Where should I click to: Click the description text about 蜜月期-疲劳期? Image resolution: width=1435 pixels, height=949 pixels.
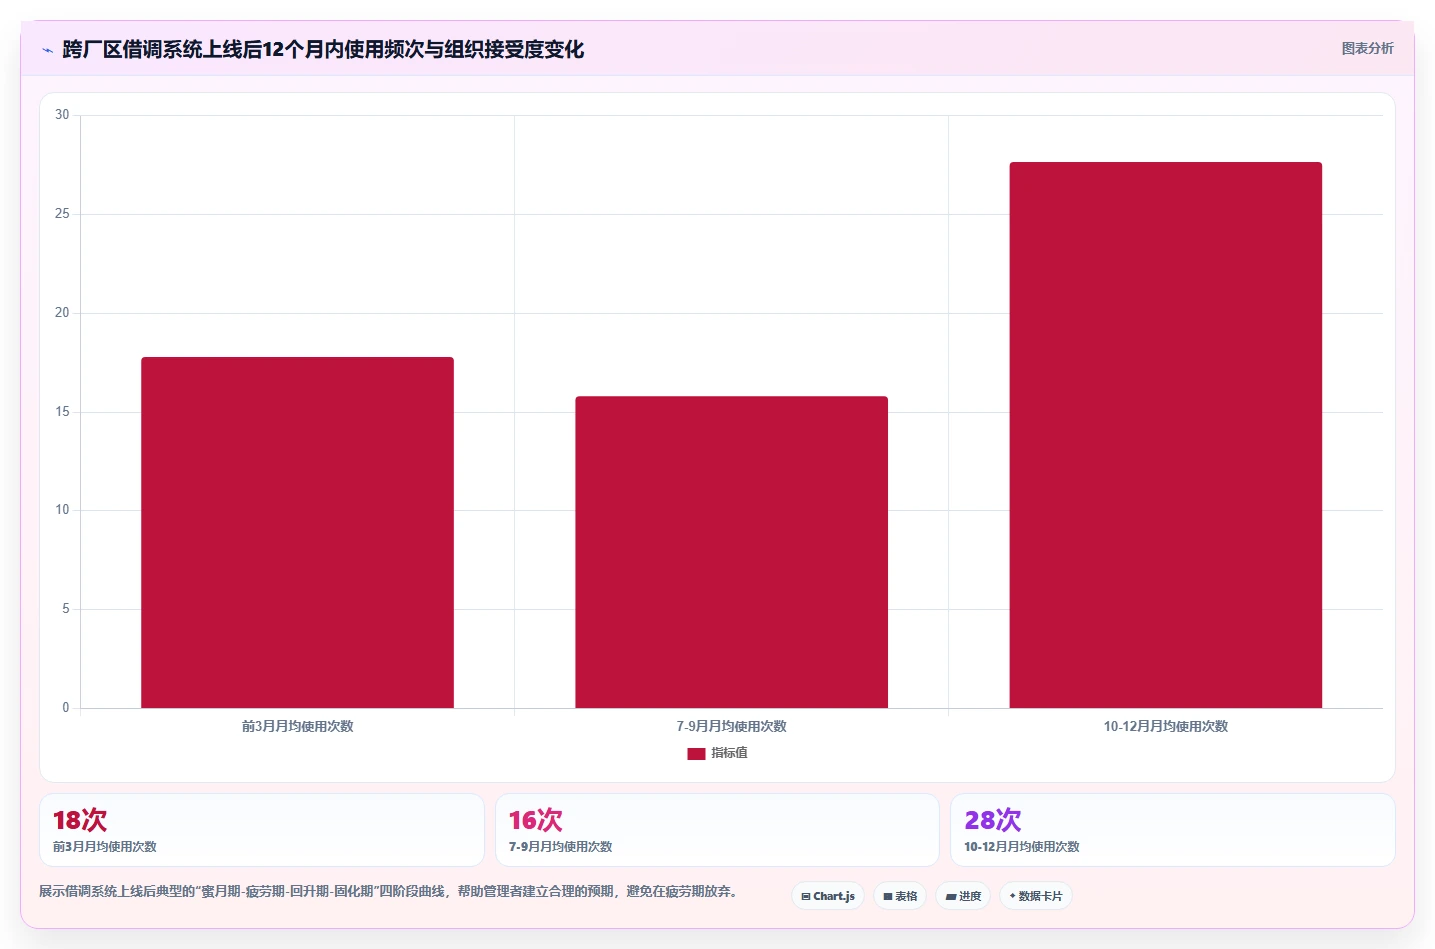coord(389,891)
